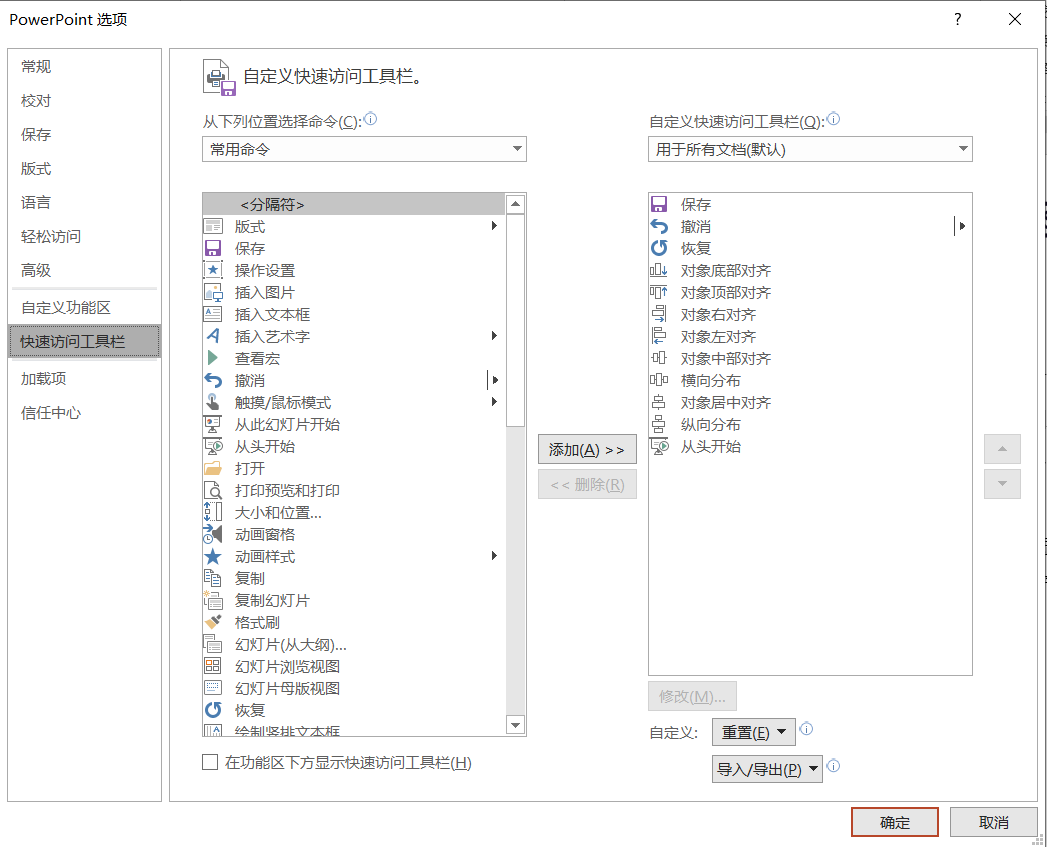Select the 操作设置 star icon
This screenshot has height=847, width=1047.
point(213,271)
